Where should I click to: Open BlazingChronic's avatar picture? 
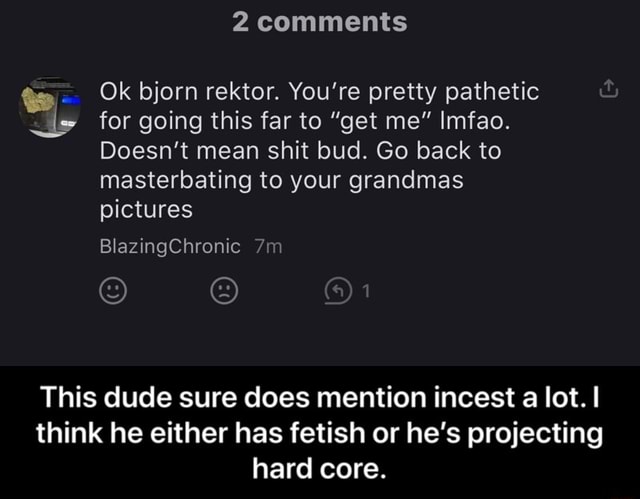pos(50,106)
